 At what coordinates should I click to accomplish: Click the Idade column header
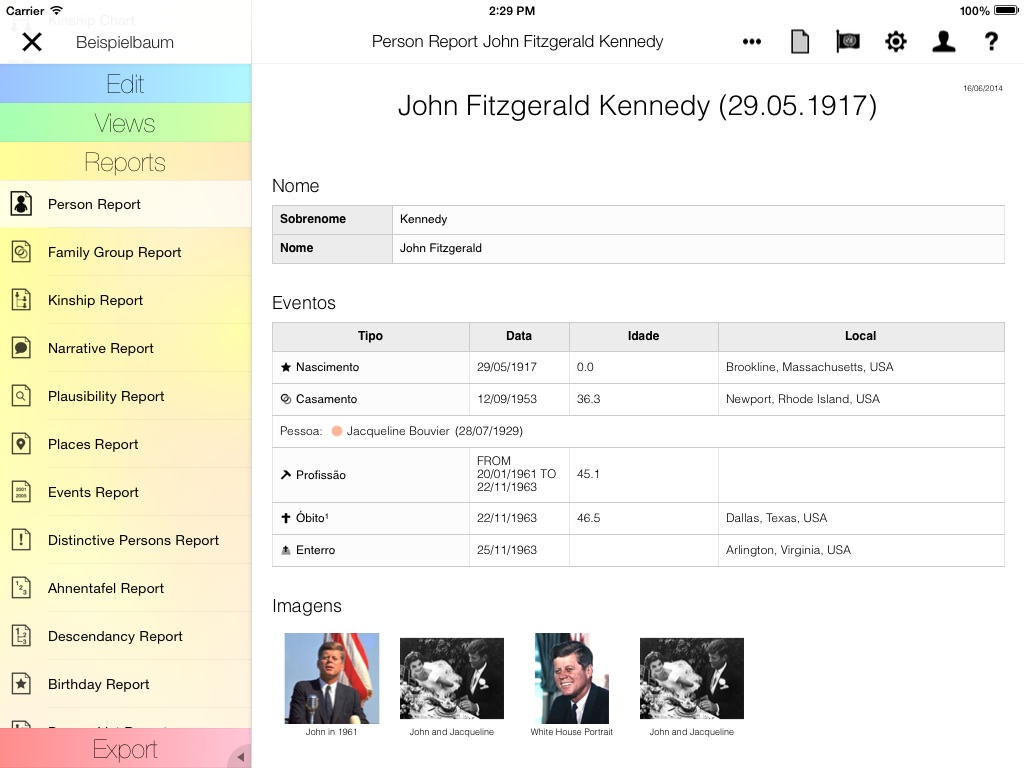pos(643,336)
